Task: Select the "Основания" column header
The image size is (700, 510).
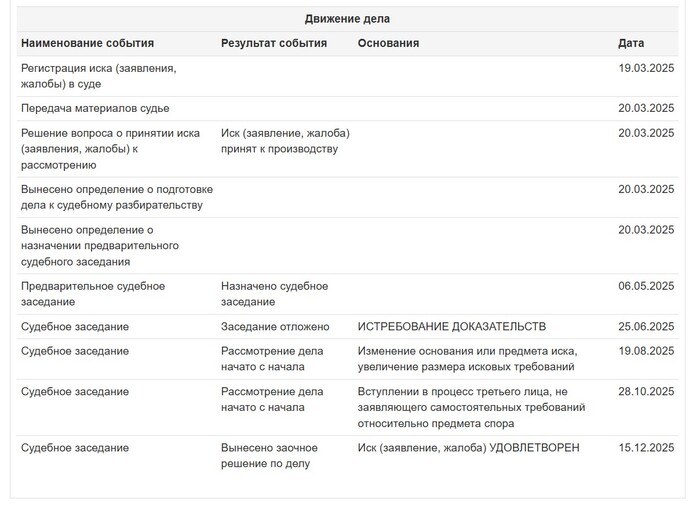Action: click(388, 44)
